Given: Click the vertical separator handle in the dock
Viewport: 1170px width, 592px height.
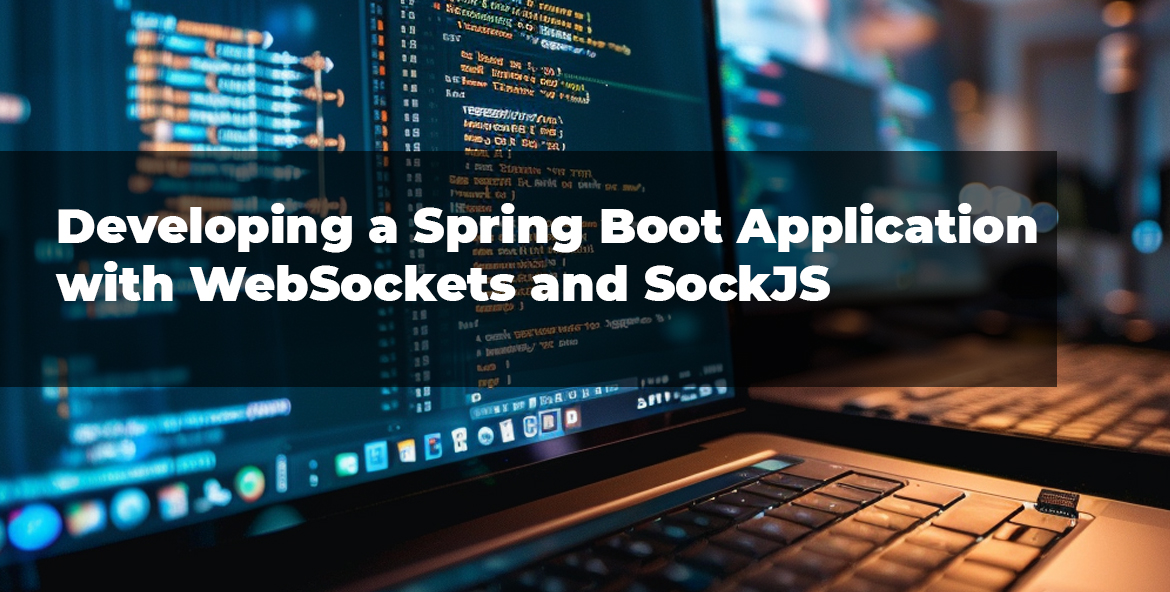Looking at the screenshot, I should (x=281, y=472).
